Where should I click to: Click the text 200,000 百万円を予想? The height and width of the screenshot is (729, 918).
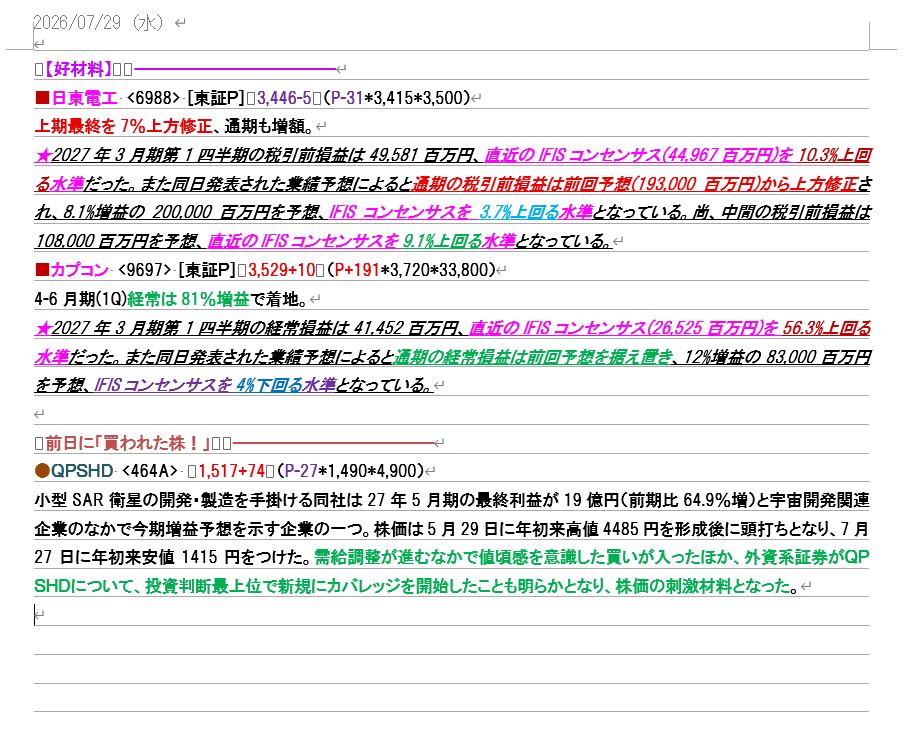pos(235,212)
